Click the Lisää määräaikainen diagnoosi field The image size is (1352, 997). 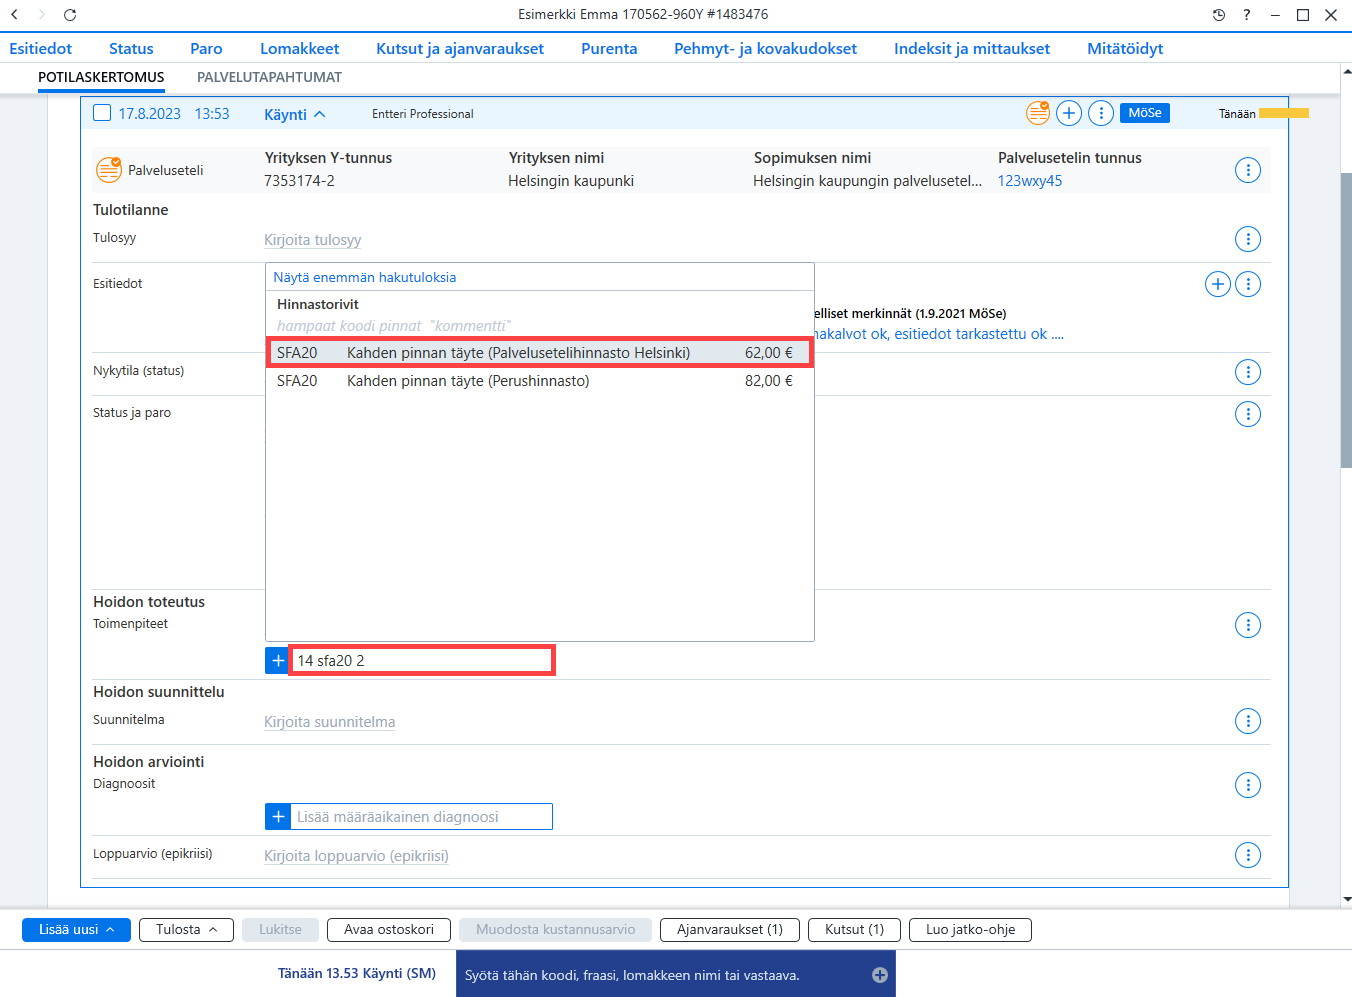pos(421,817)
